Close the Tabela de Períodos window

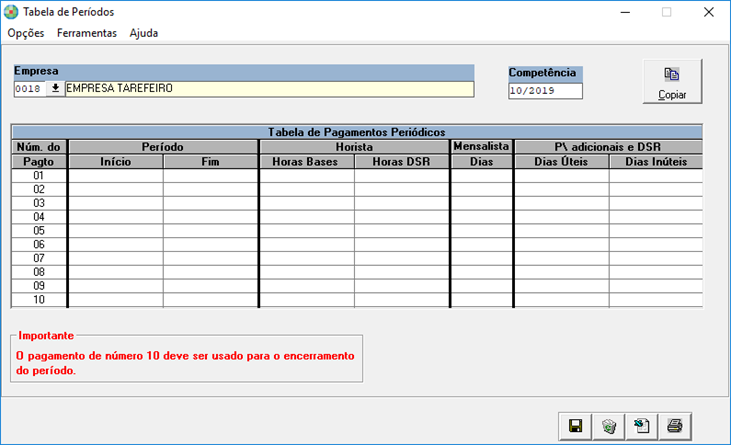(x=709, y=12)
